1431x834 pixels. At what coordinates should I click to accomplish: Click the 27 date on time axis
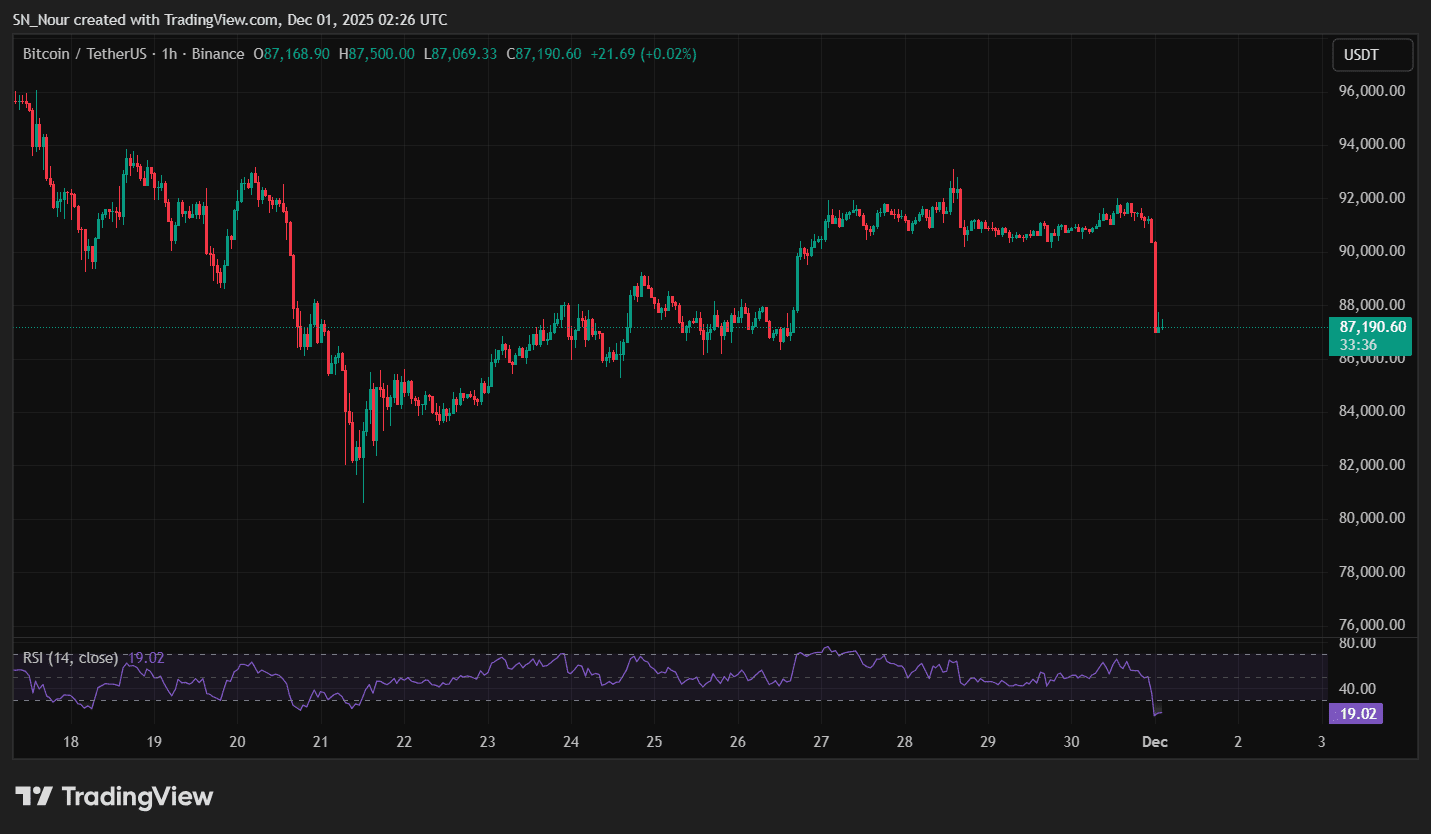[821, 742]
